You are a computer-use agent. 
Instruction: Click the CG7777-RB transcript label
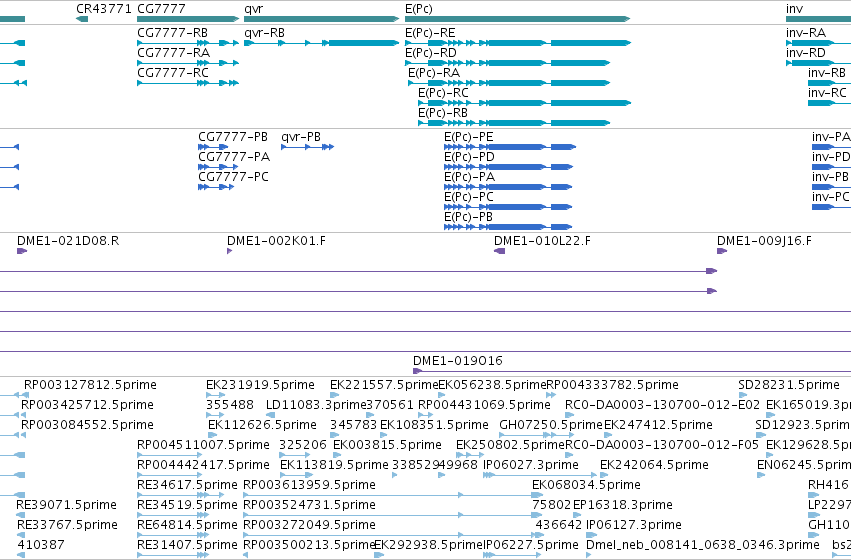(173, 33)
